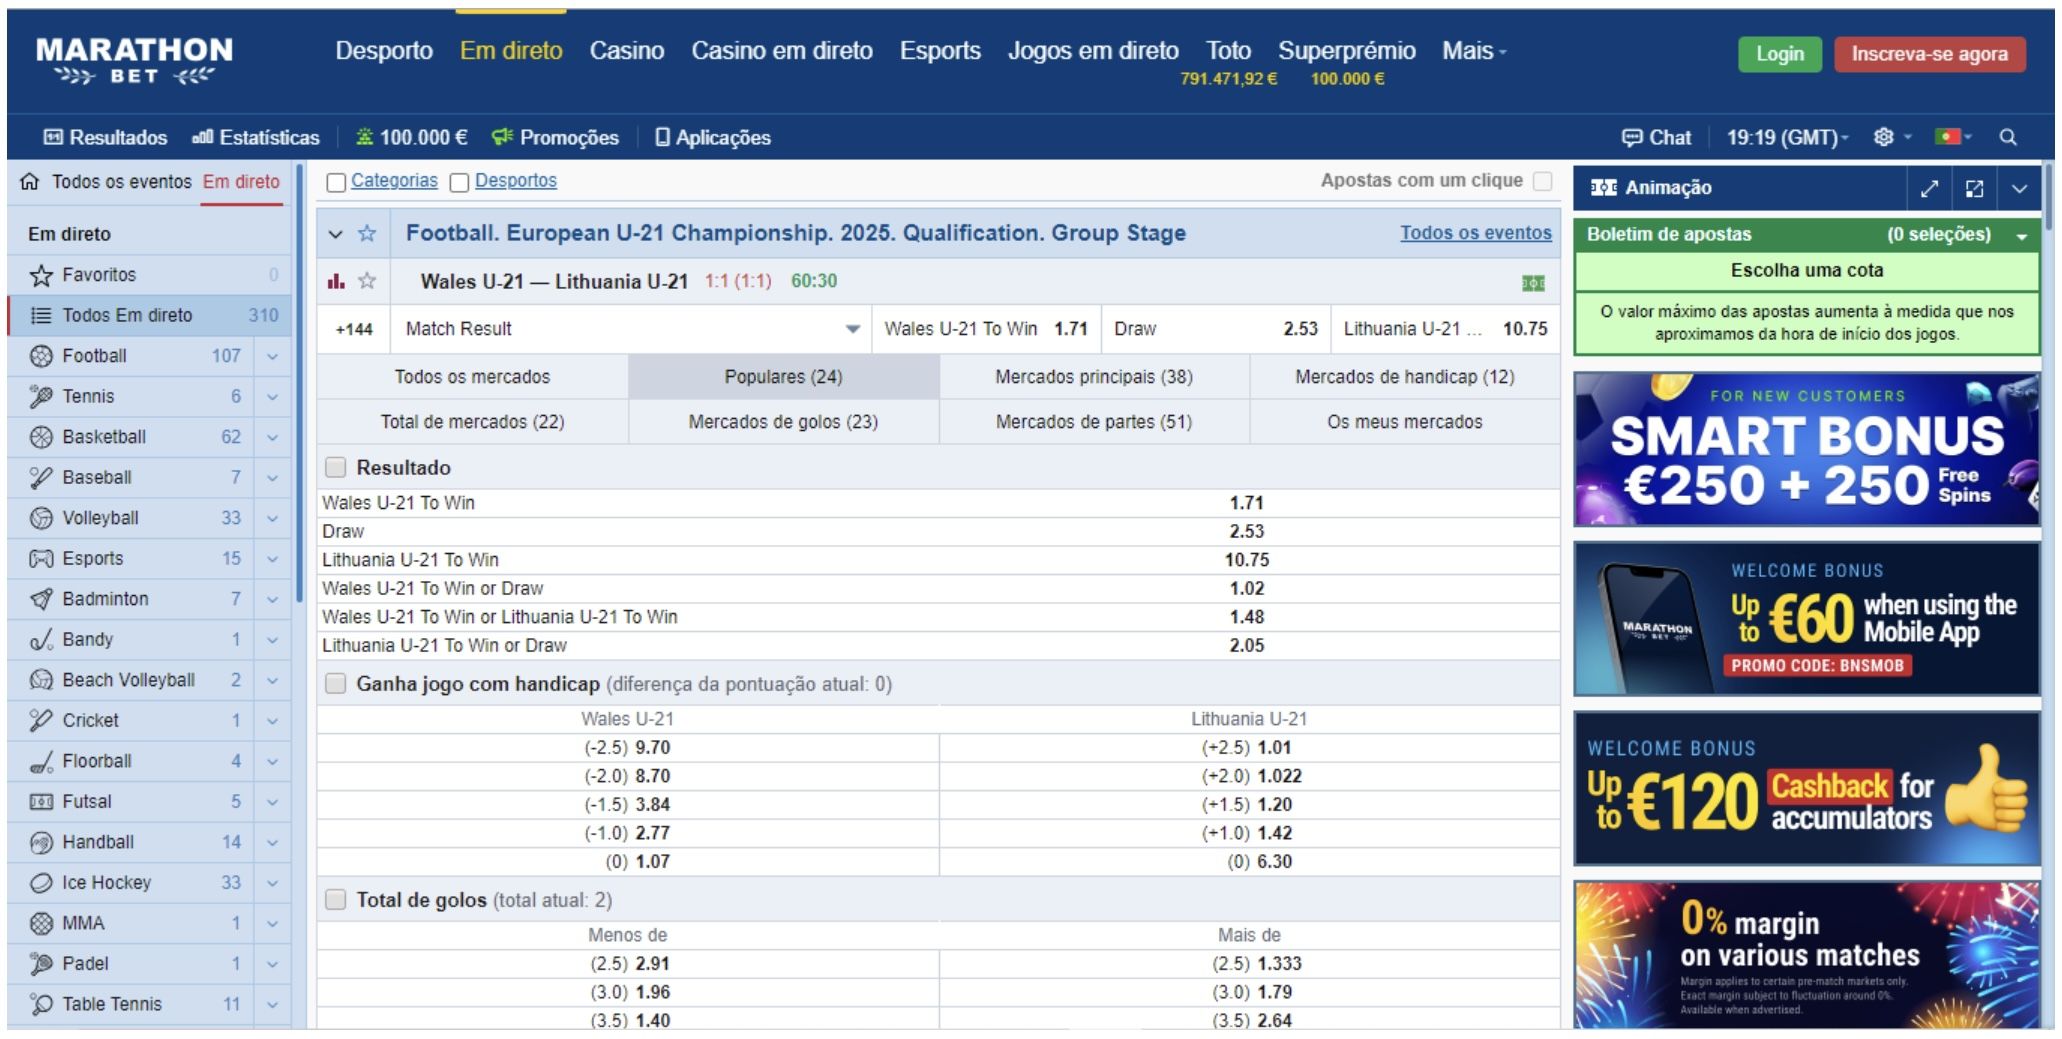This screenshot has width=2062, height=1039.
Task: Click the Tennis racket icon in sidebar
Action: click(41, 396)
